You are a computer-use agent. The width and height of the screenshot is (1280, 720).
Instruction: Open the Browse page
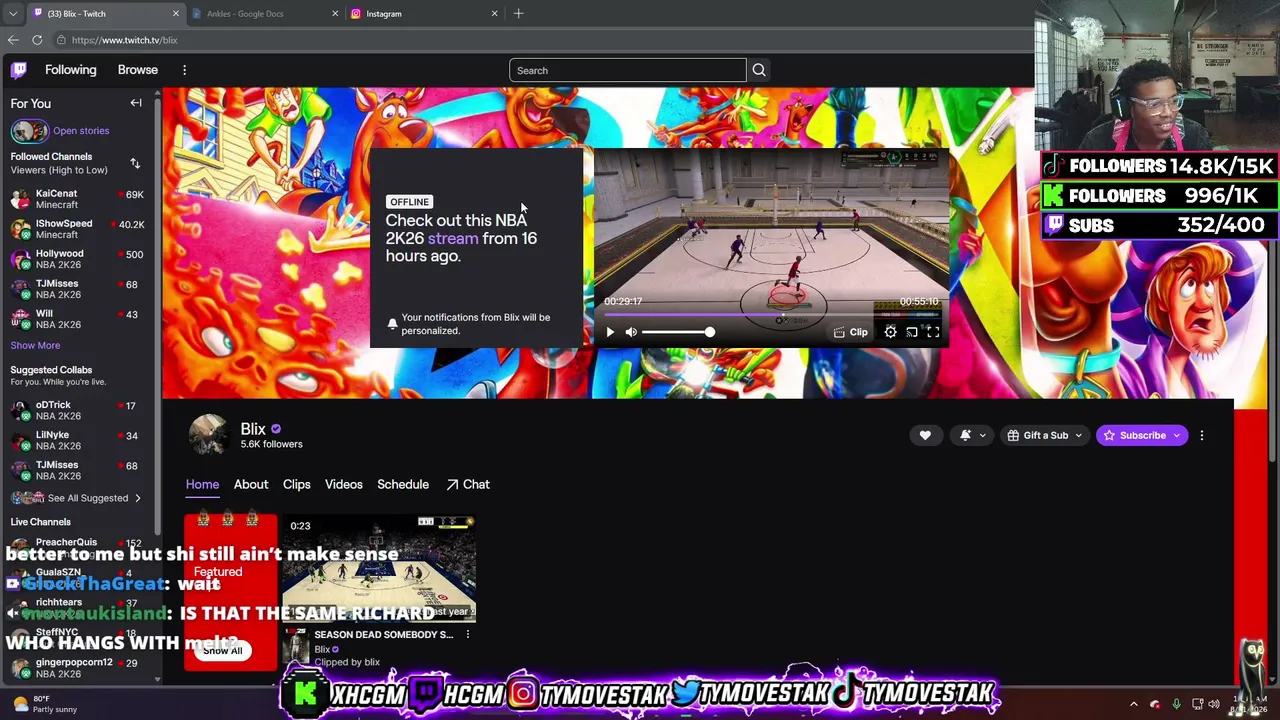[x=138, y=70]
